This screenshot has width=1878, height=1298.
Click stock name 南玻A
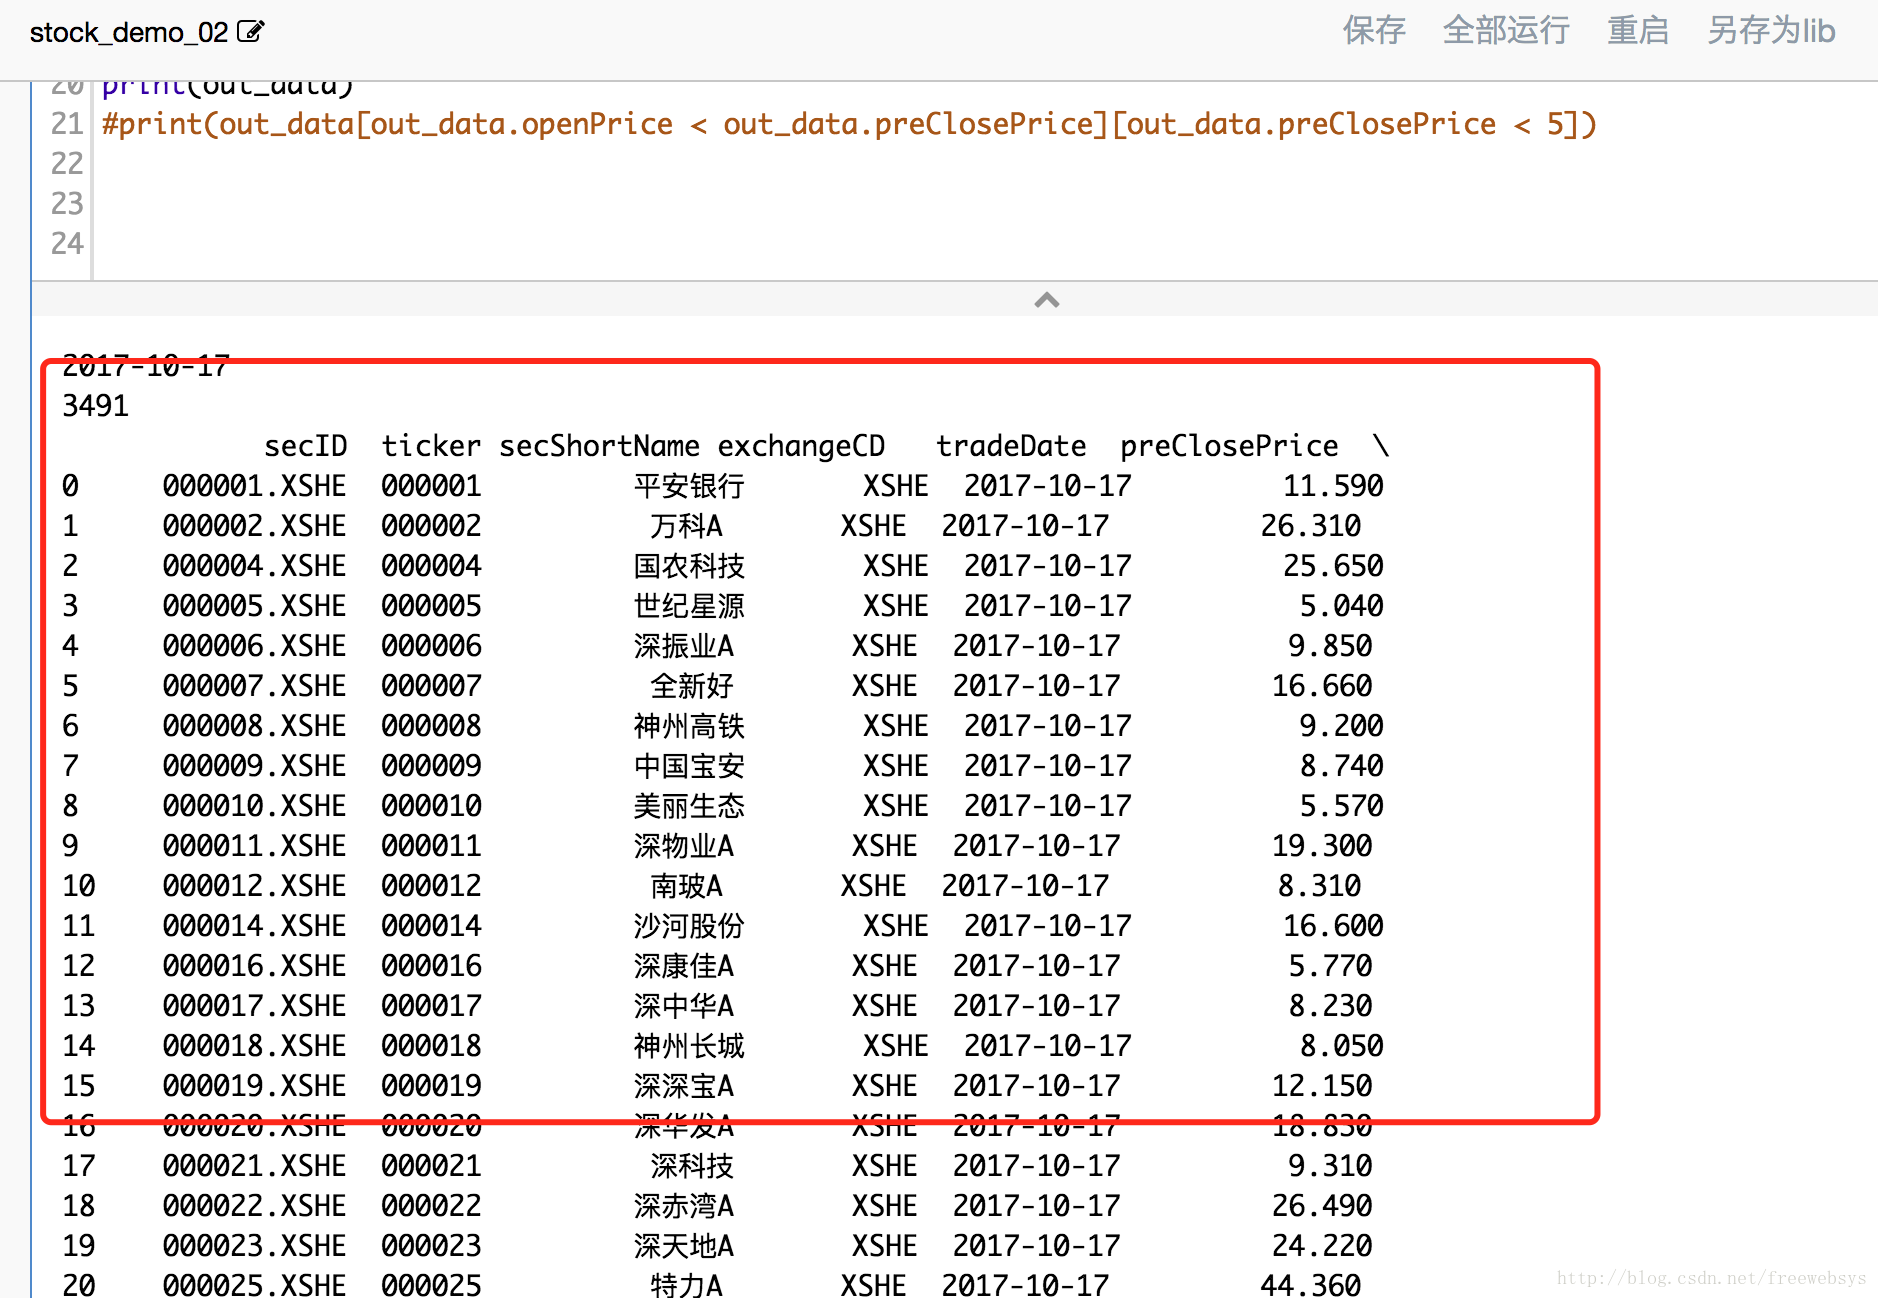(686, 886)
